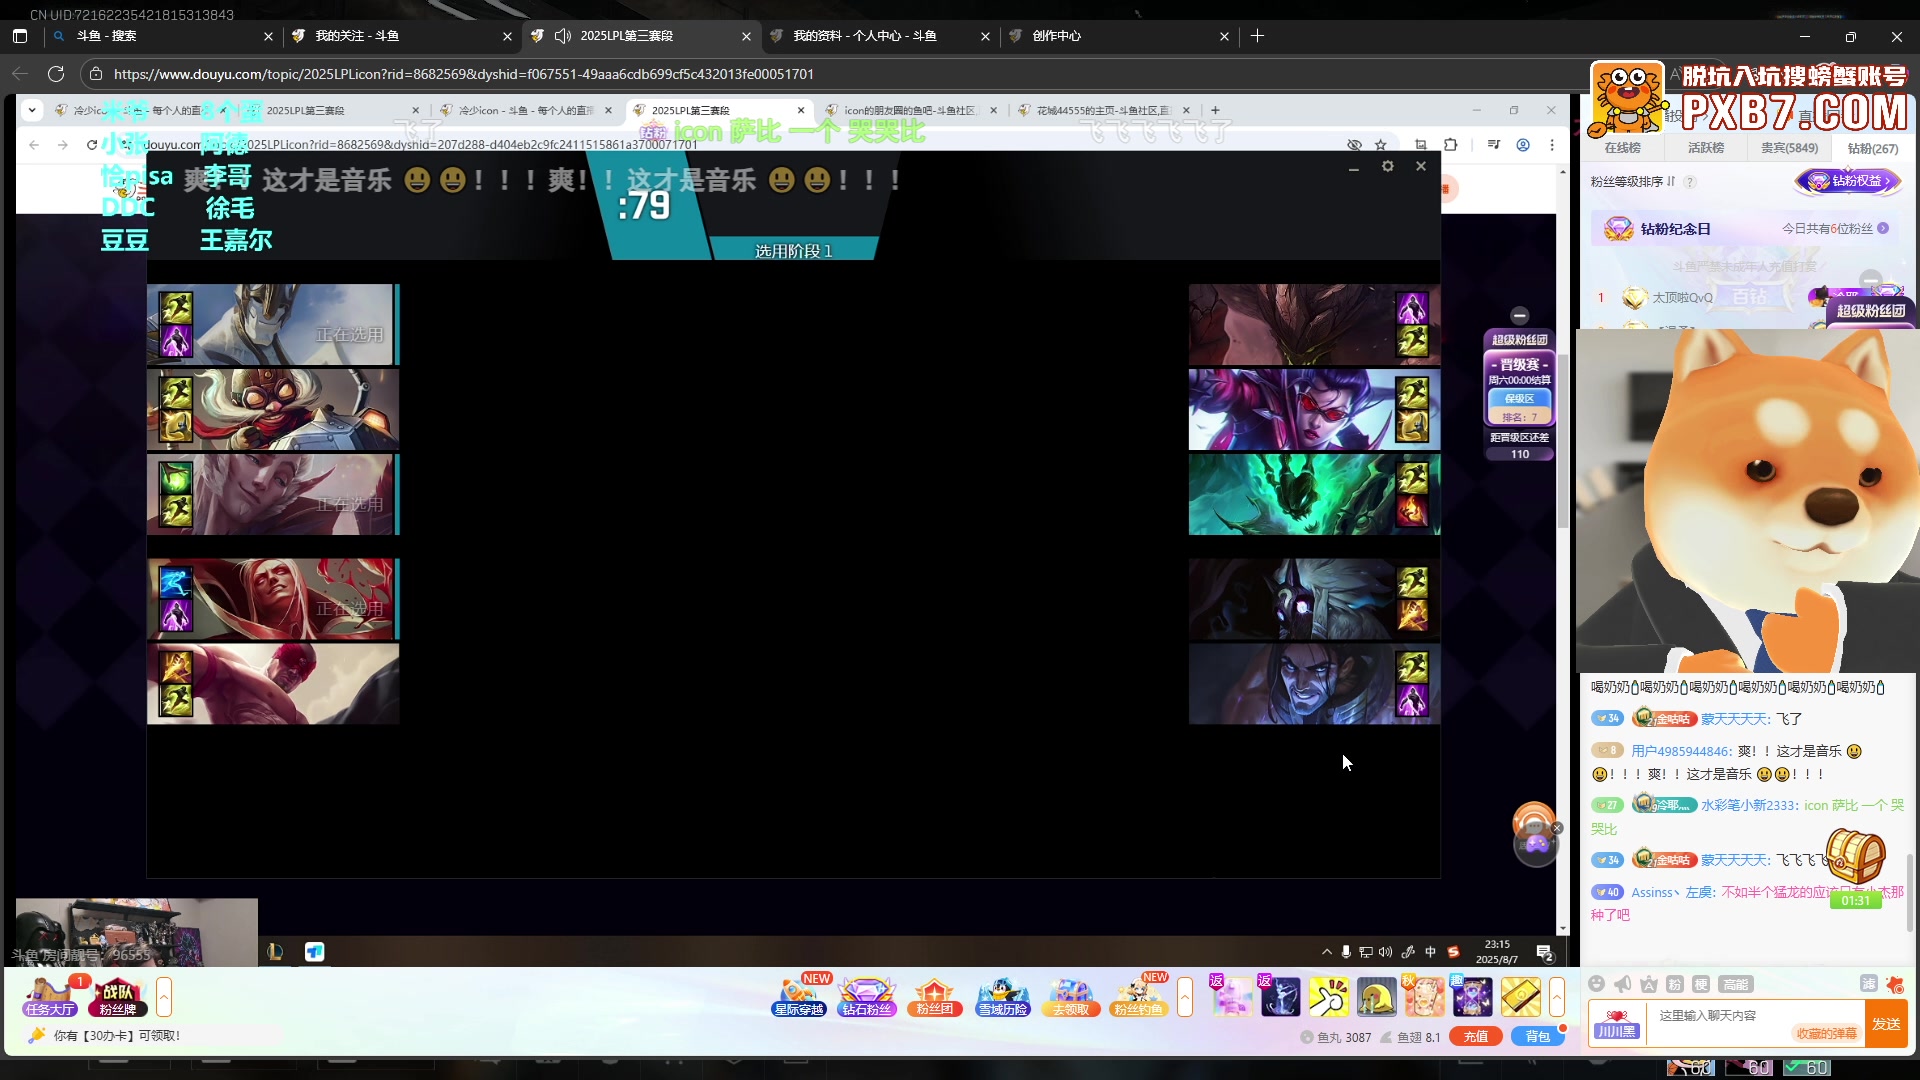Image resolution: width=1920 pixels, height=1080 pixels.
Task: Select Thresh champion portrait on red side
Action: (1314, 494)
